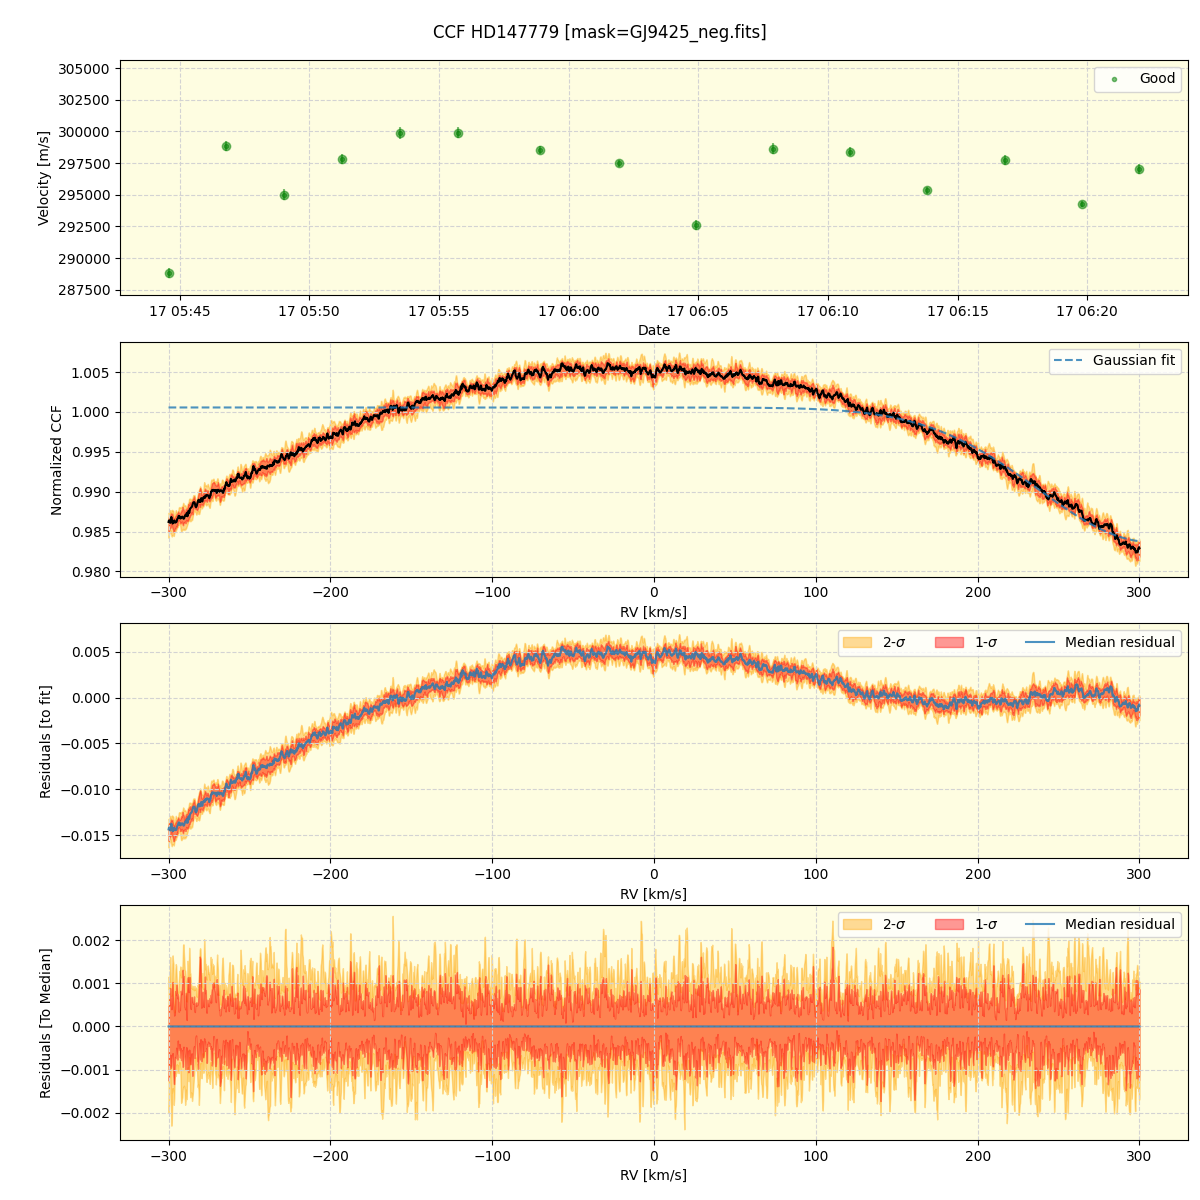Image resolution: width=1200 pixels, height=1200 pixels.
Task: Click the '17 06:20' date tick label
Action: click(1087, 312)
